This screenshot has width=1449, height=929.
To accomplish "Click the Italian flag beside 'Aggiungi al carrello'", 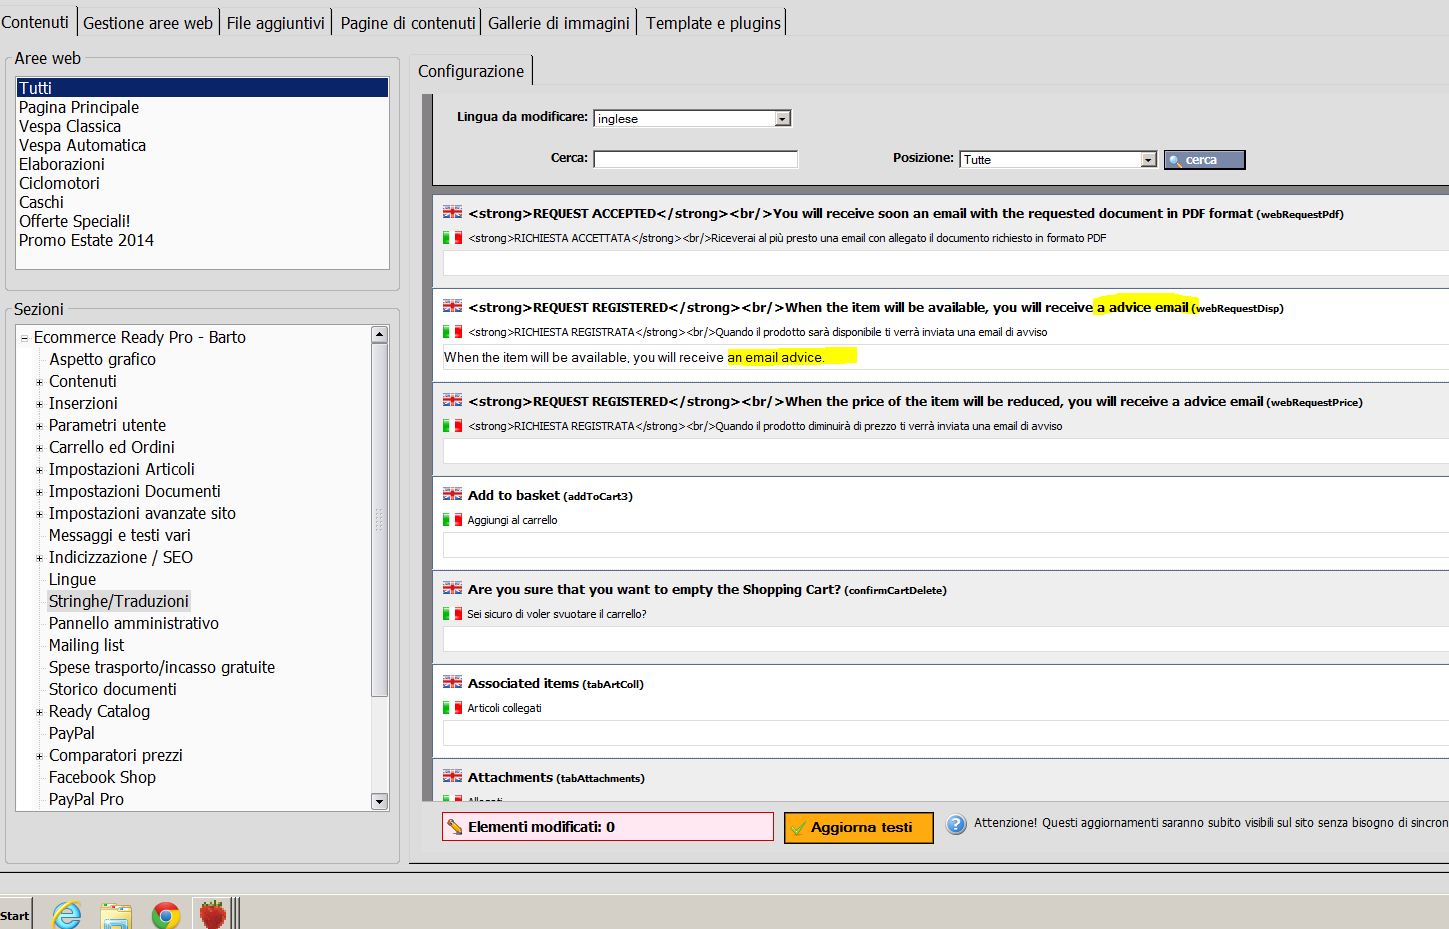I will (453, 520).
